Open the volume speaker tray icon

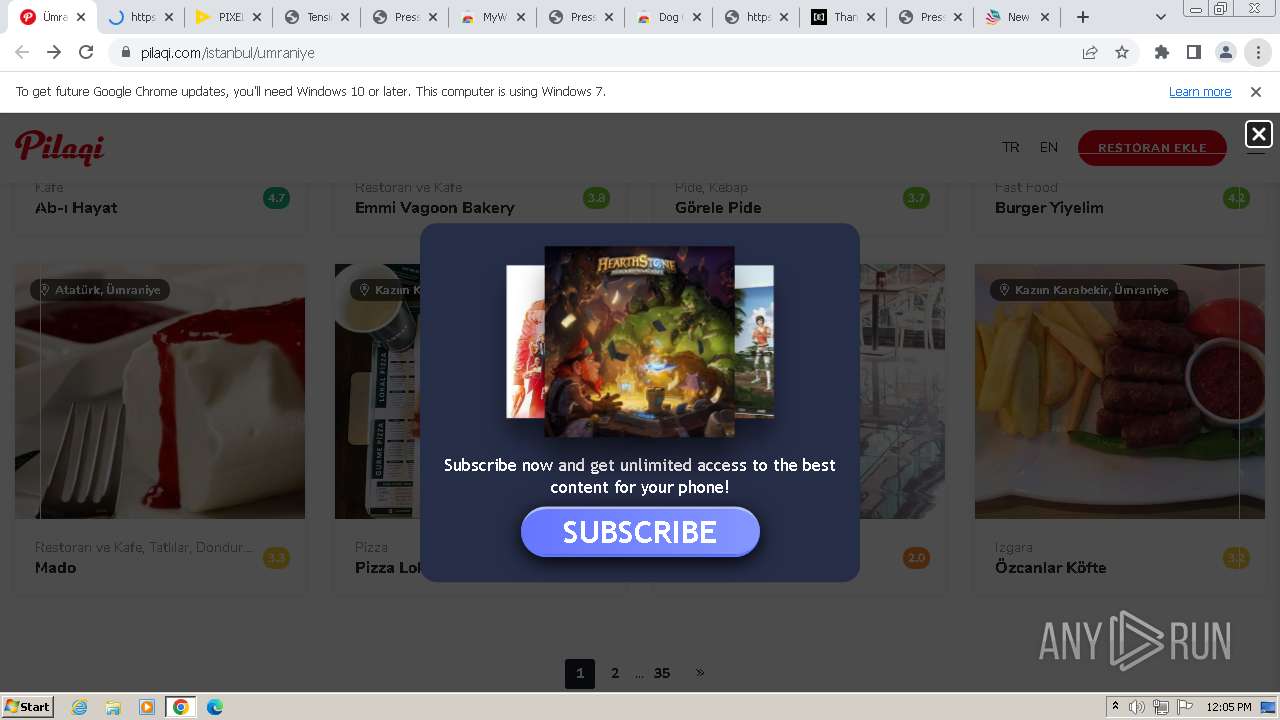tap(1137, 707)
